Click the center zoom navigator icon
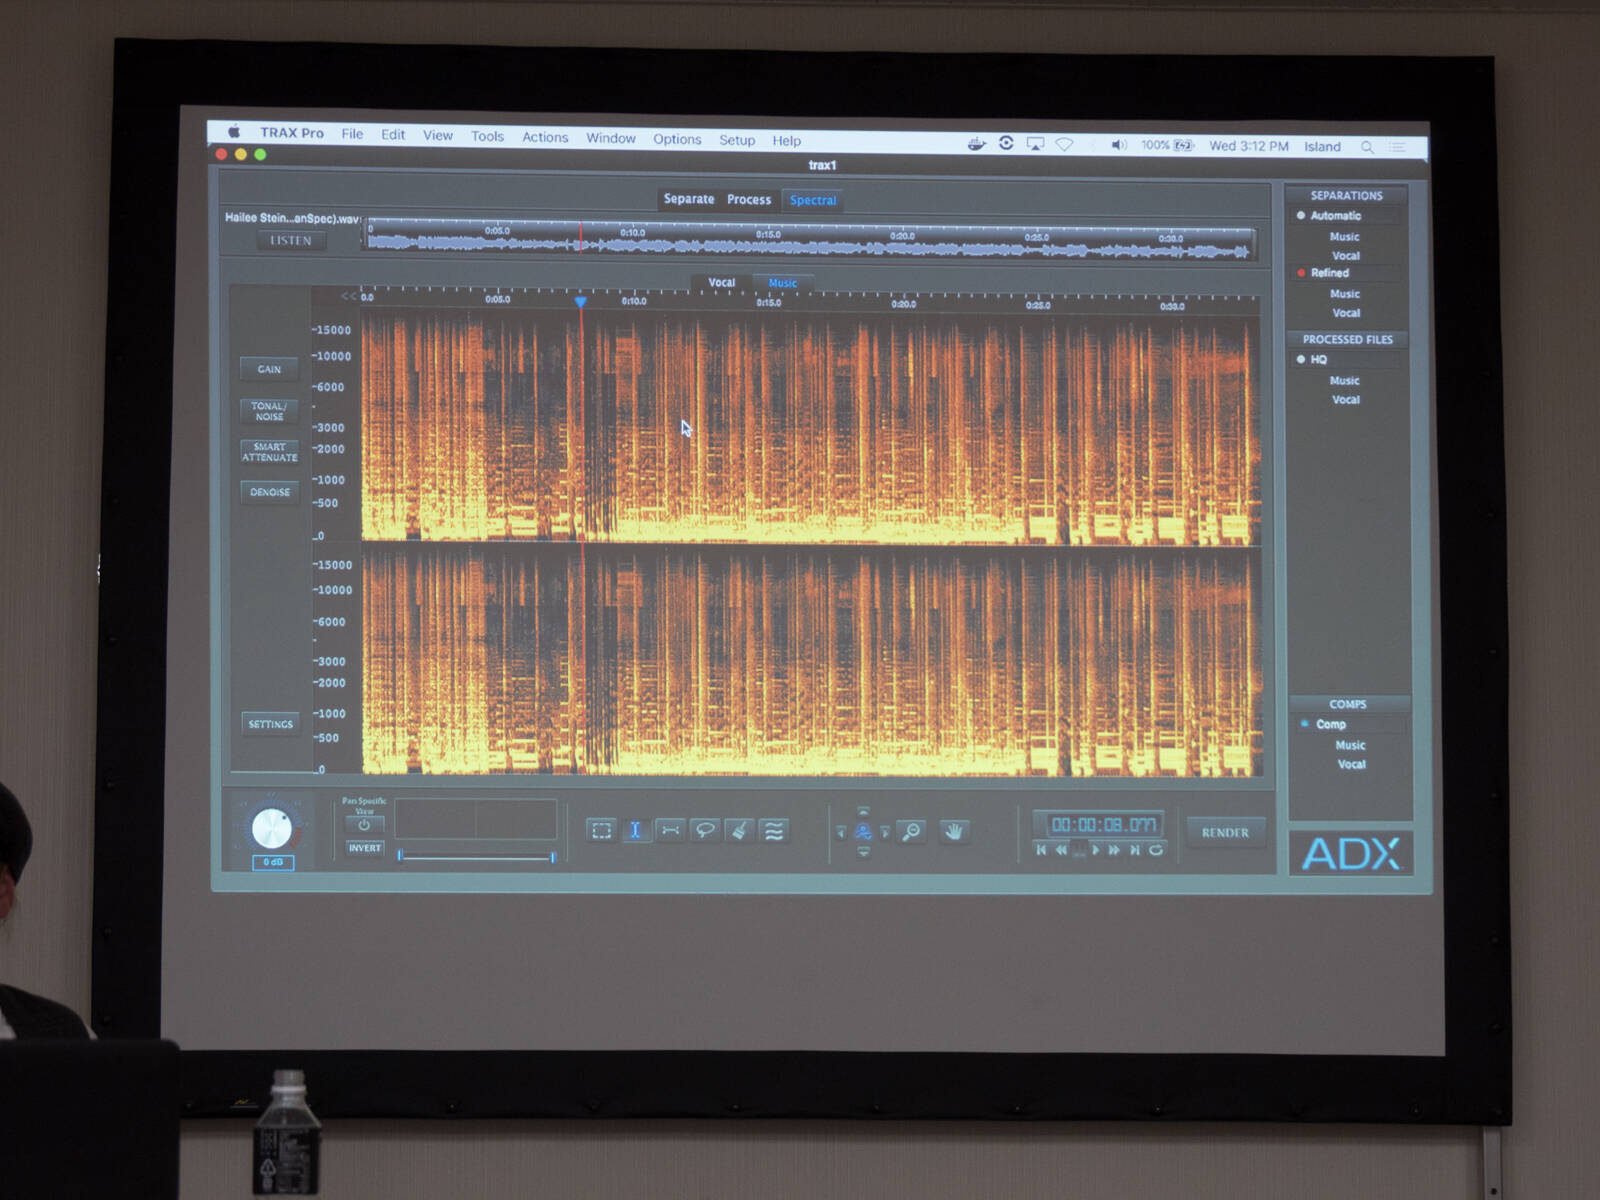 [x=863, y=832]
